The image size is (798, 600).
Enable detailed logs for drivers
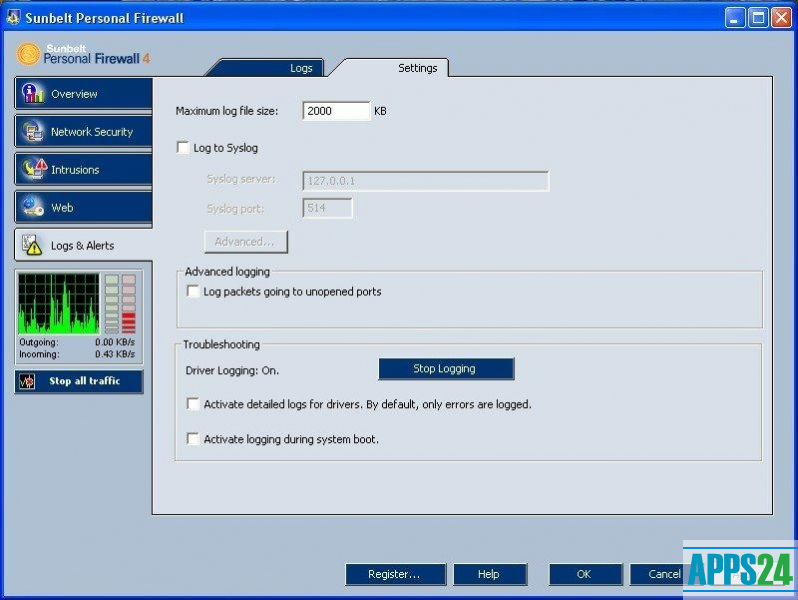193,405
